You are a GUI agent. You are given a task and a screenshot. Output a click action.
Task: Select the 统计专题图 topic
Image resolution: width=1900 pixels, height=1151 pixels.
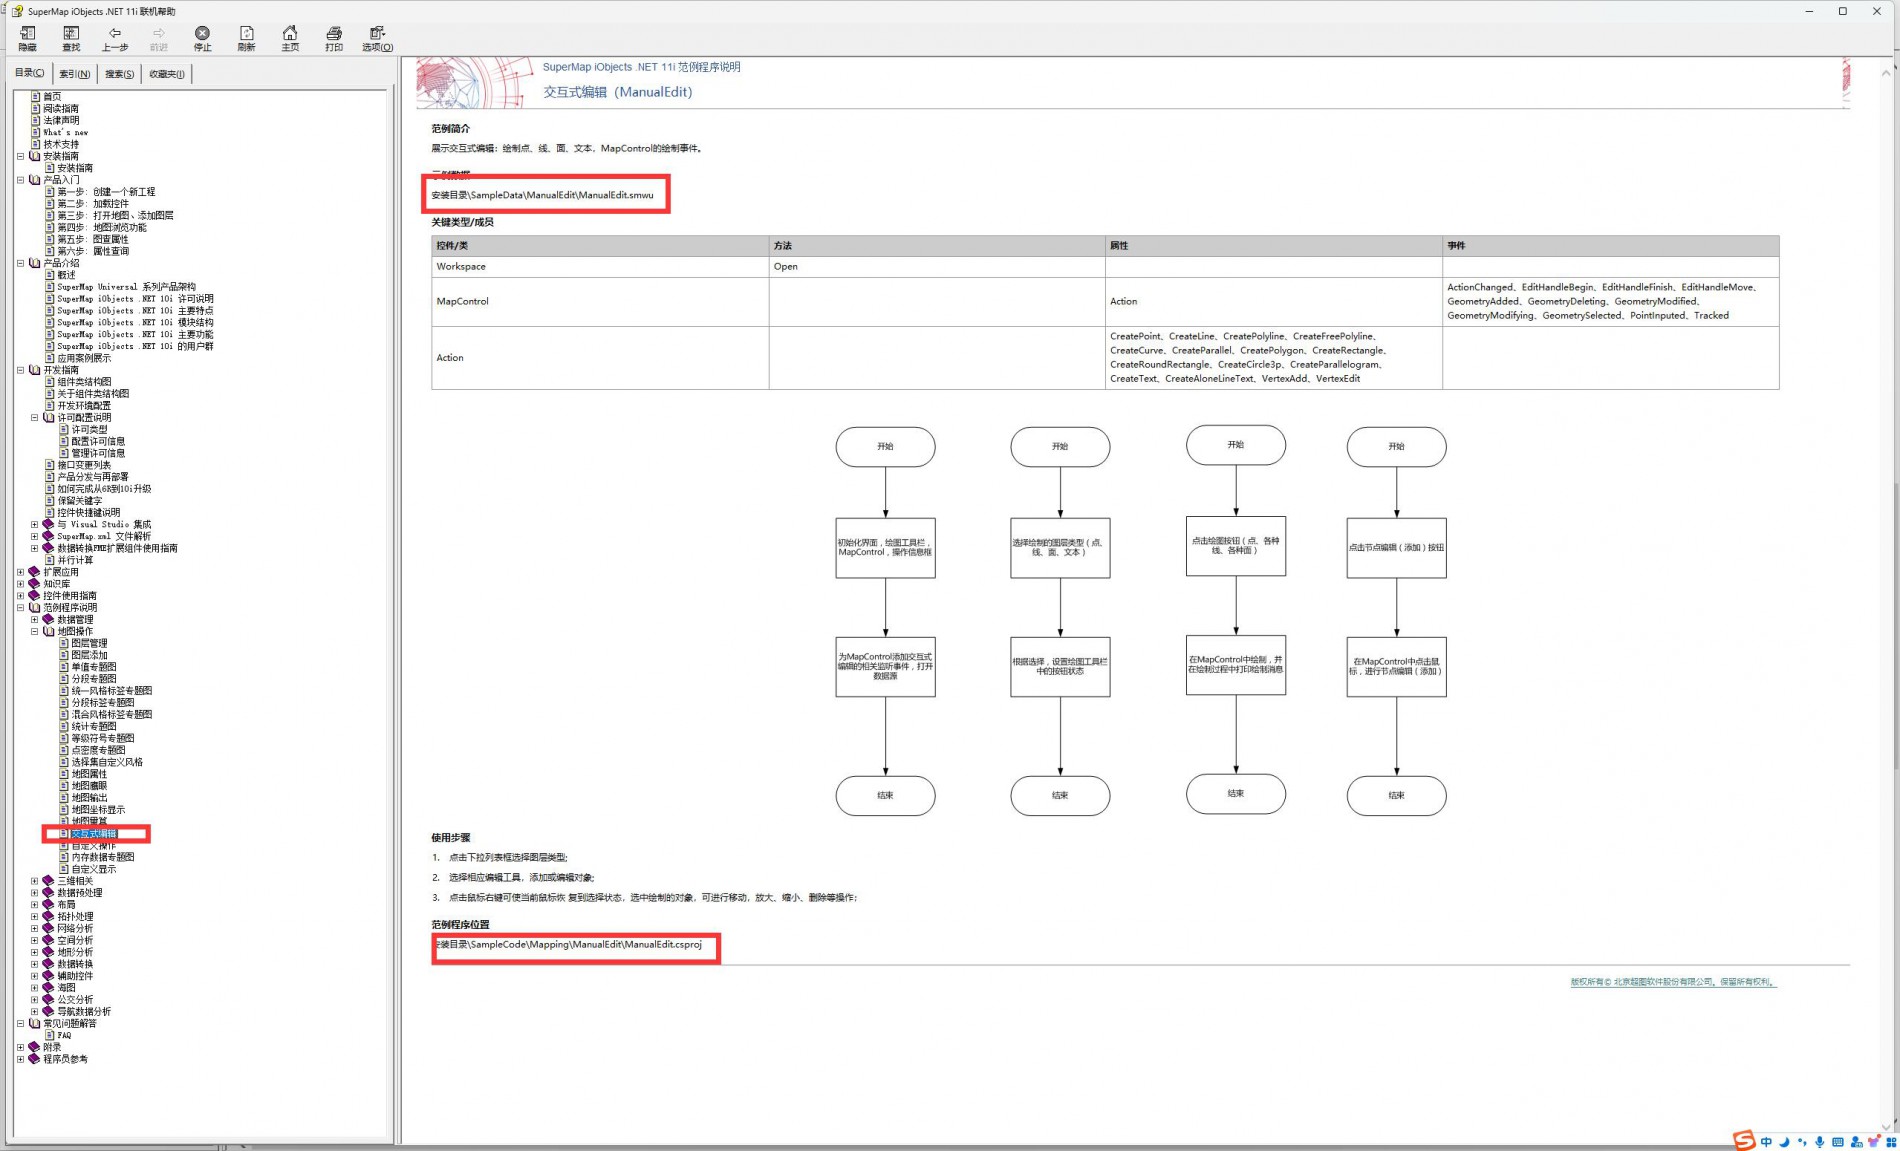[x=94, y=727]
